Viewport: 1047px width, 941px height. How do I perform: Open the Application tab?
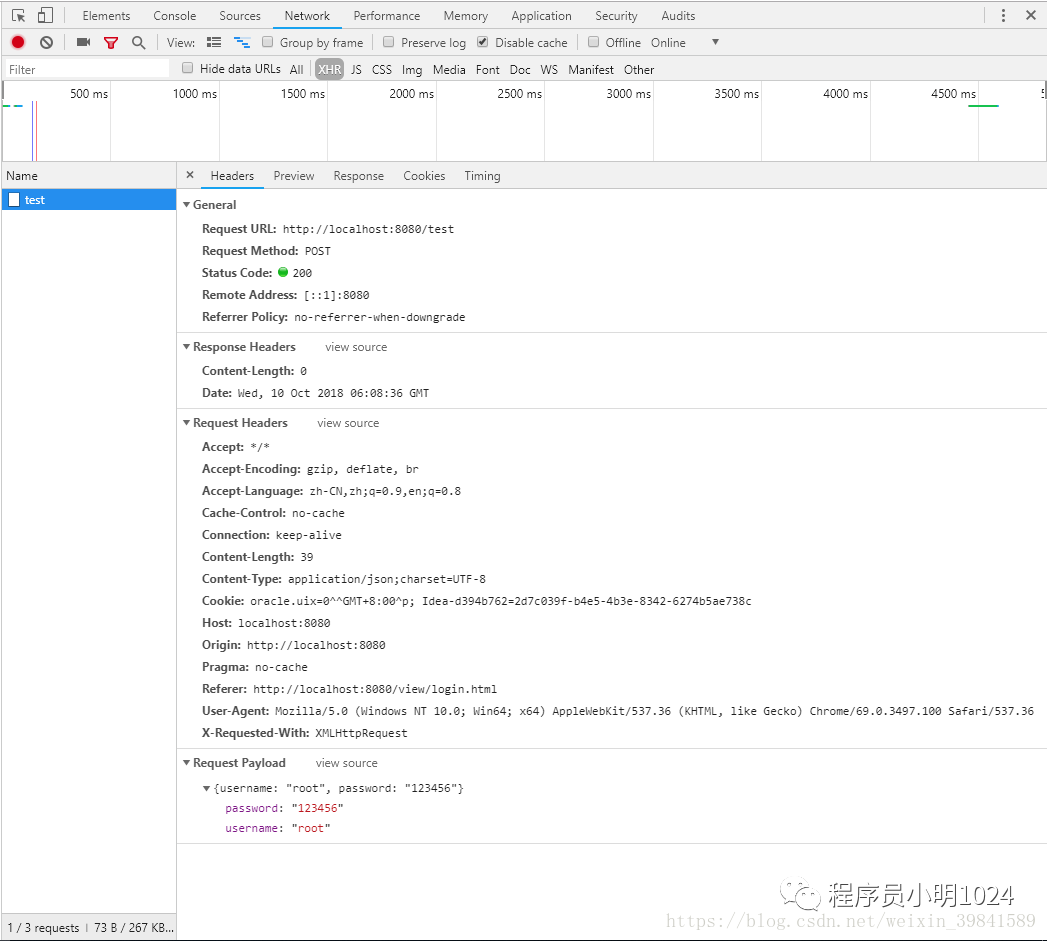542,15
